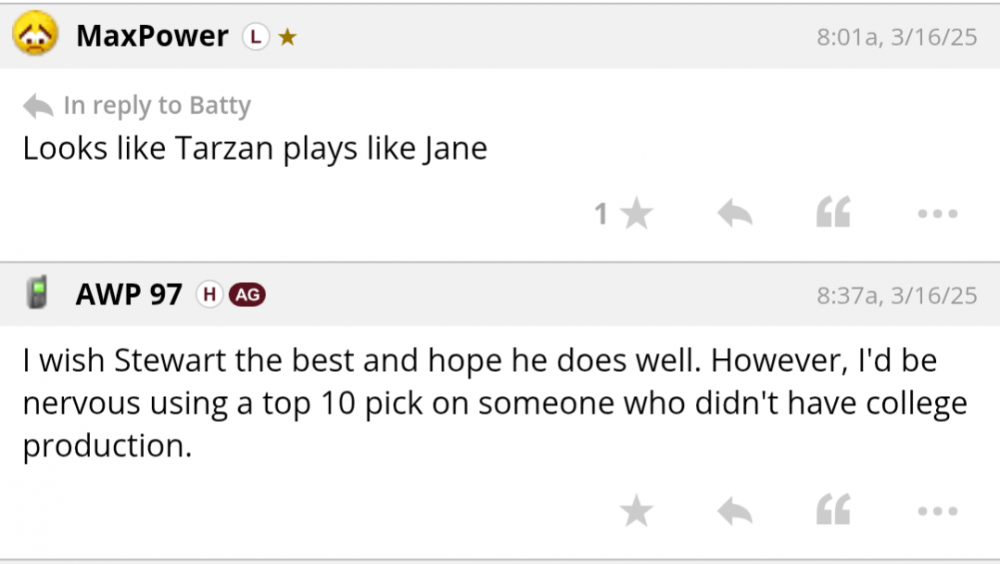Quote AWP 97's Stewart comment
The height and width of the screenshot is (564, 1000).
coord(833,511)
